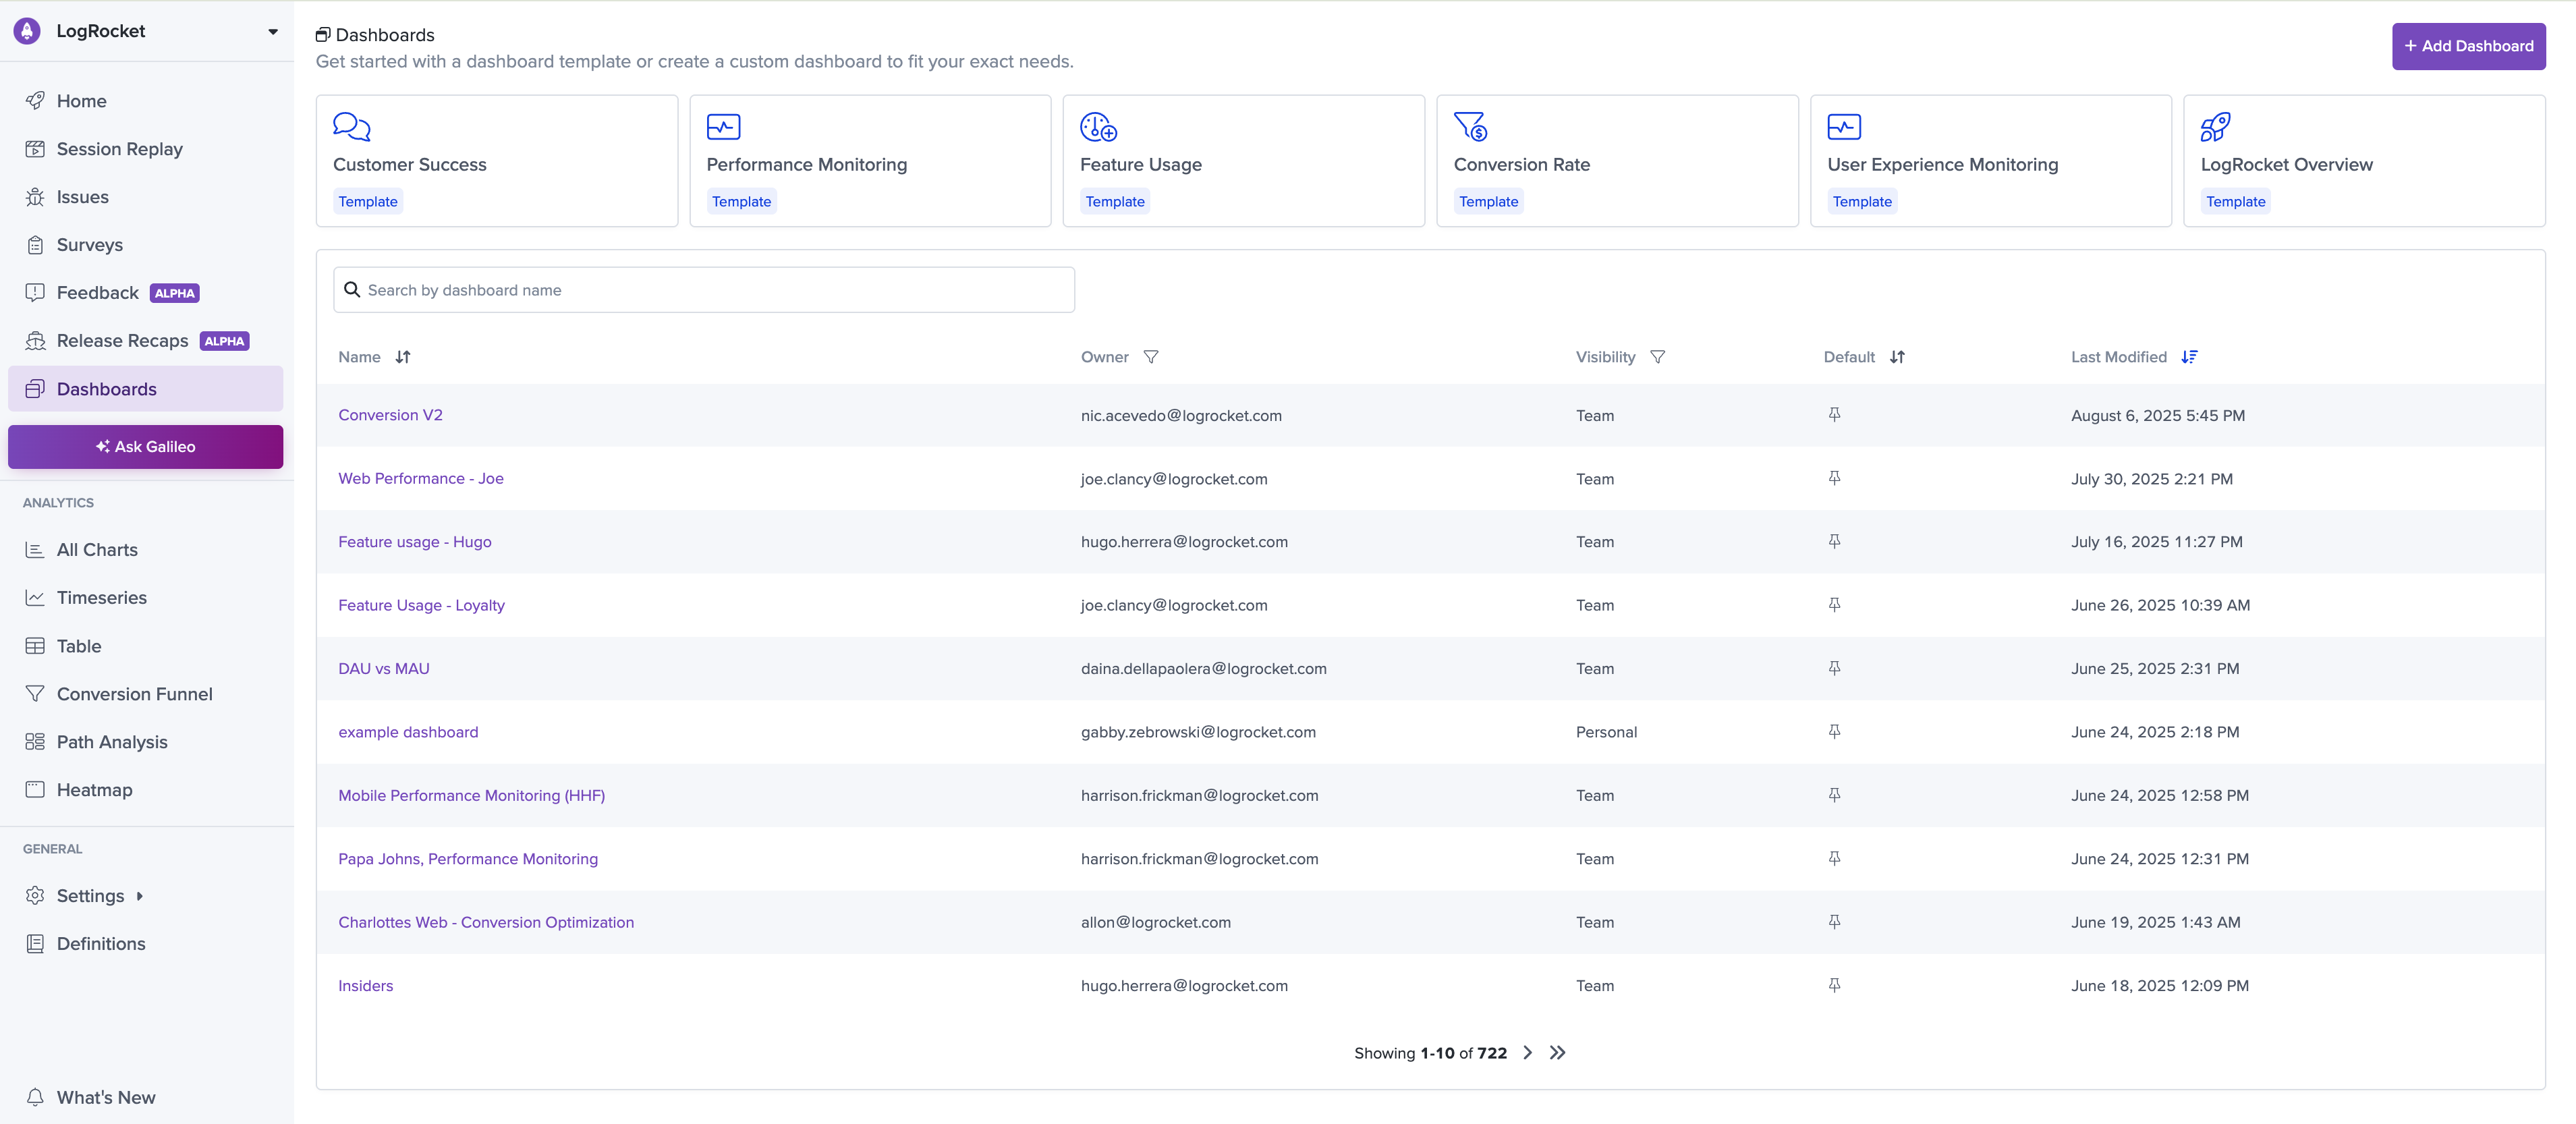
Task: Pin Feature Usage - Loyalty as default
Action: coord(1834,605)
